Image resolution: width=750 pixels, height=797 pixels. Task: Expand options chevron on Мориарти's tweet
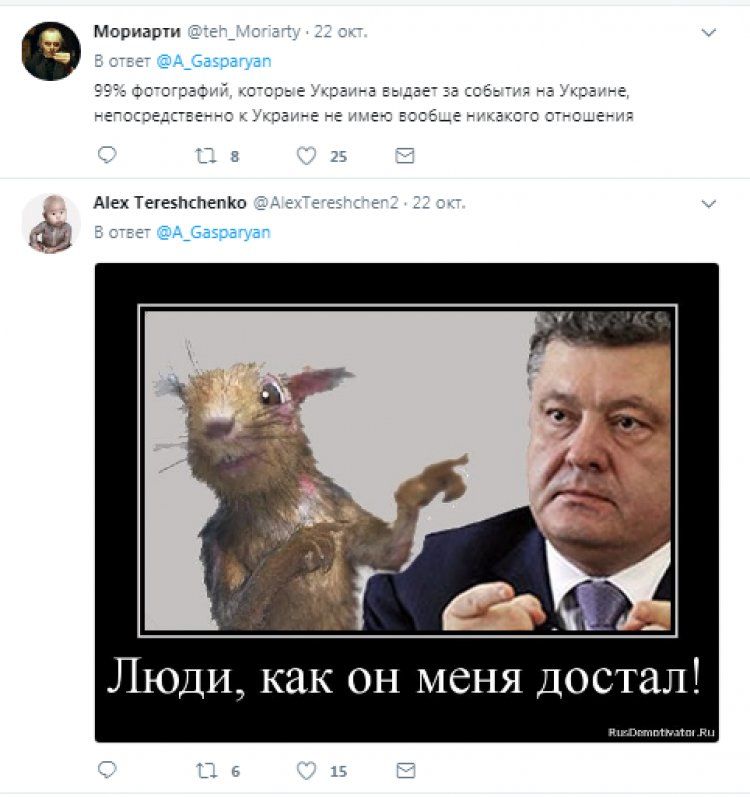pyautogui.click(x=708, y=33)
